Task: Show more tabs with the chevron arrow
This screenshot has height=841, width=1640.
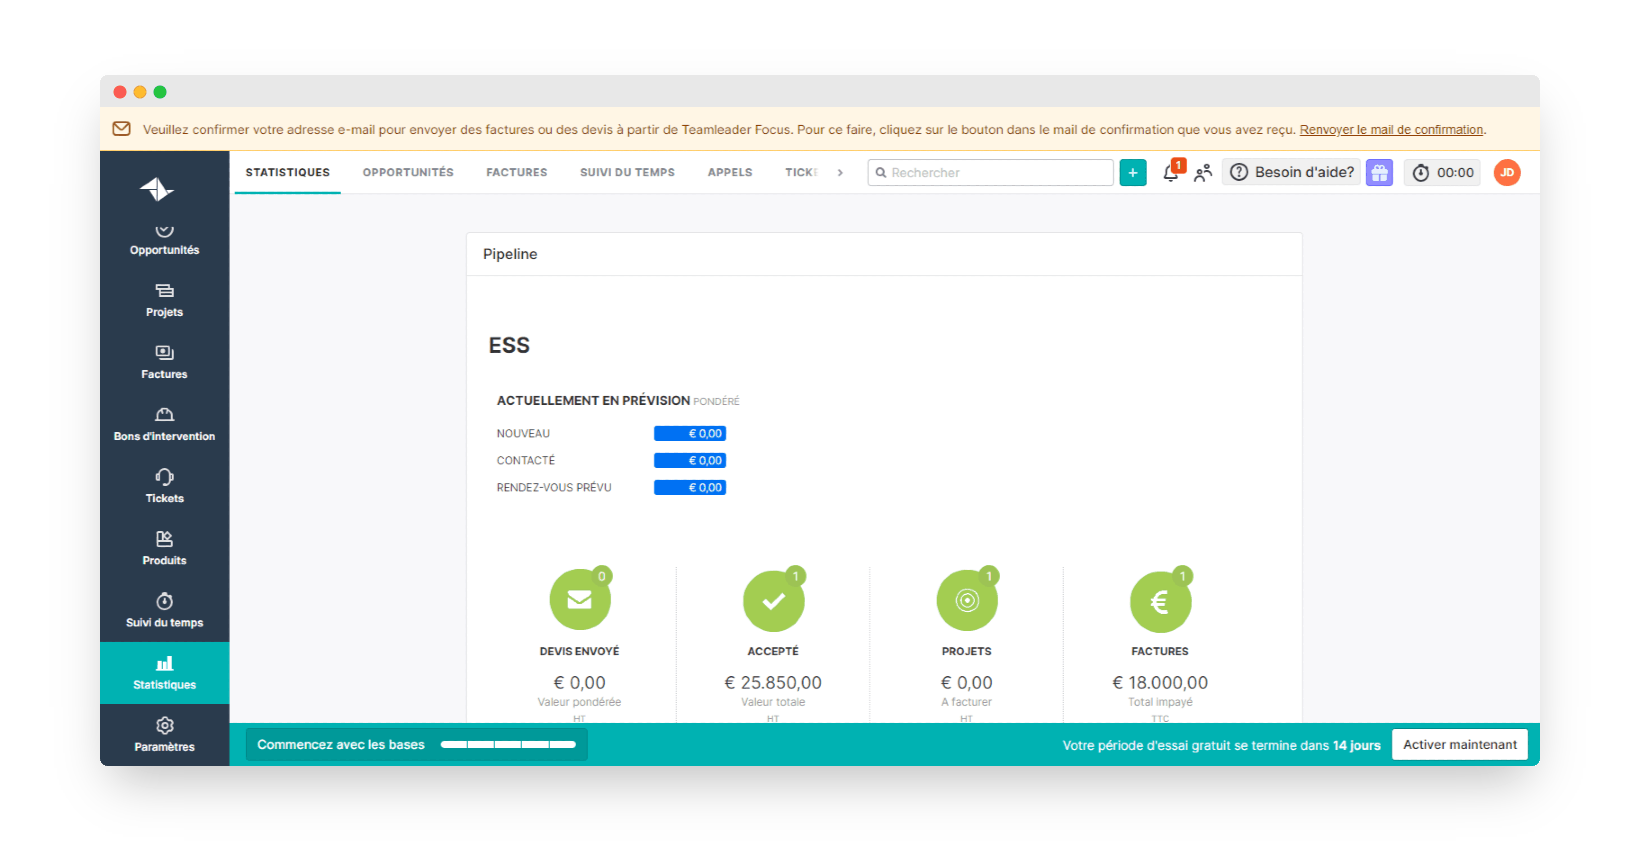Action: click(x=840, y=172)
